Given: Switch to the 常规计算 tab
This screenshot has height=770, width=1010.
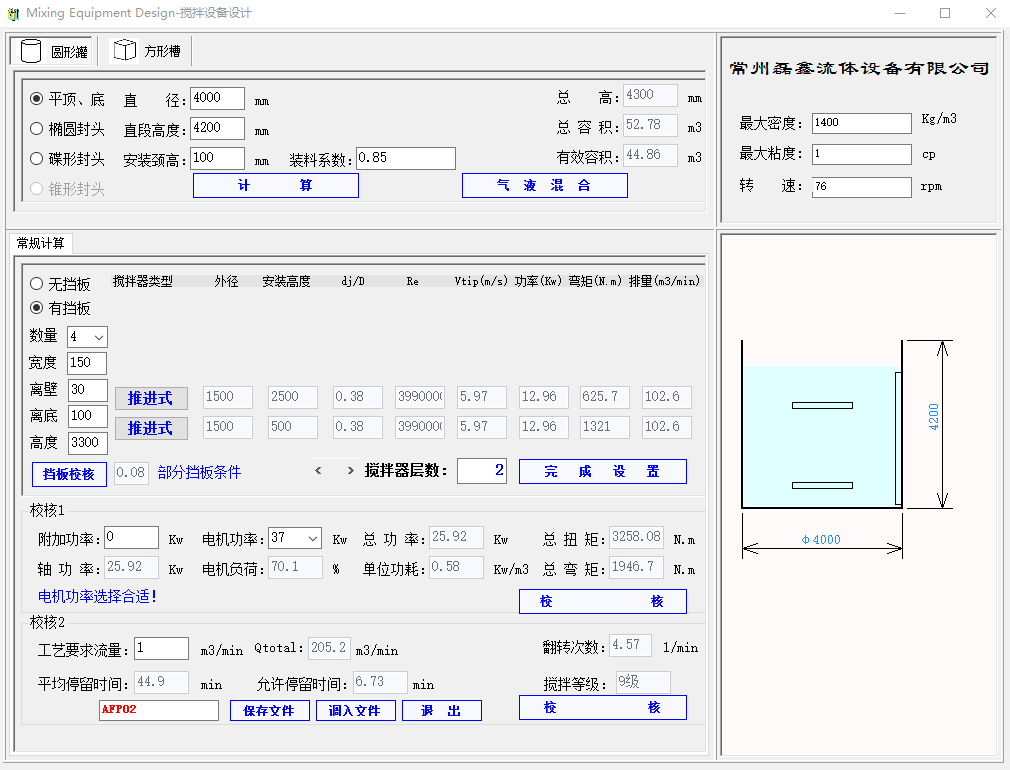Looking at the screenshot, I should point(41,243).
